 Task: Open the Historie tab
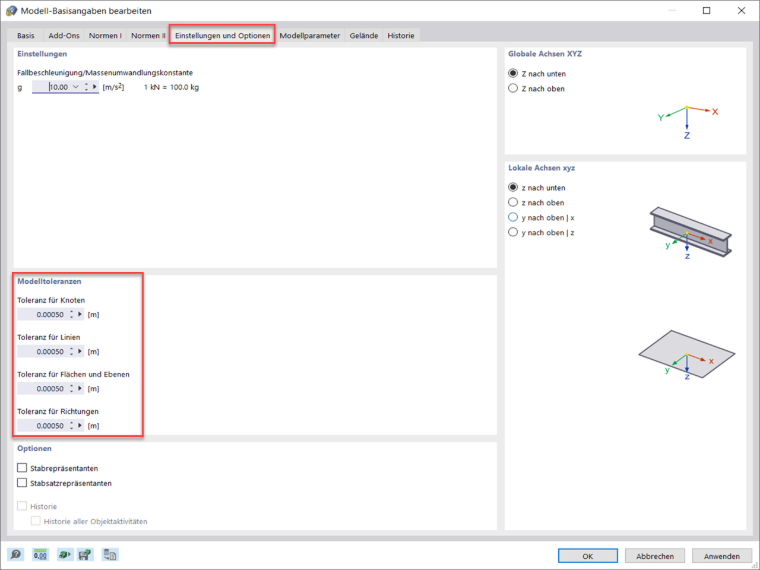point(401,35)
